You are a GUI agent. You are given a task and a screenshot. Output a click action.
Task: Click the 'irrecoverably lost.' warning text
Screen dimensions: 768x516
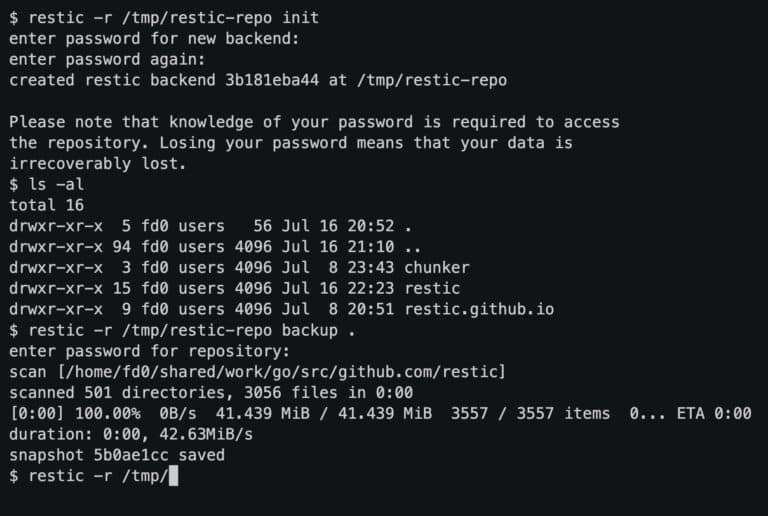[98, 164]
